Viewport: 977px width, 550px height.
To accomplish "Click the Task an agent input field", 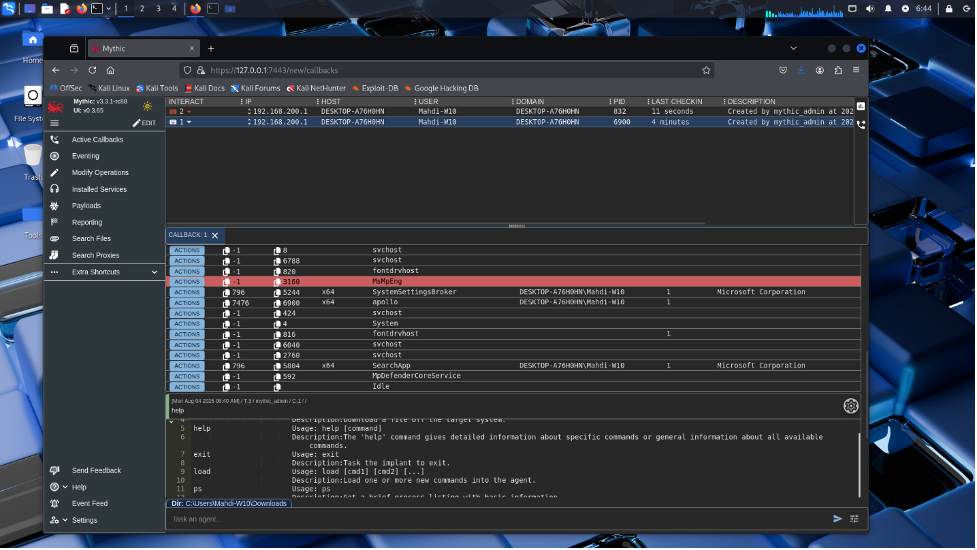I will 498,519.
